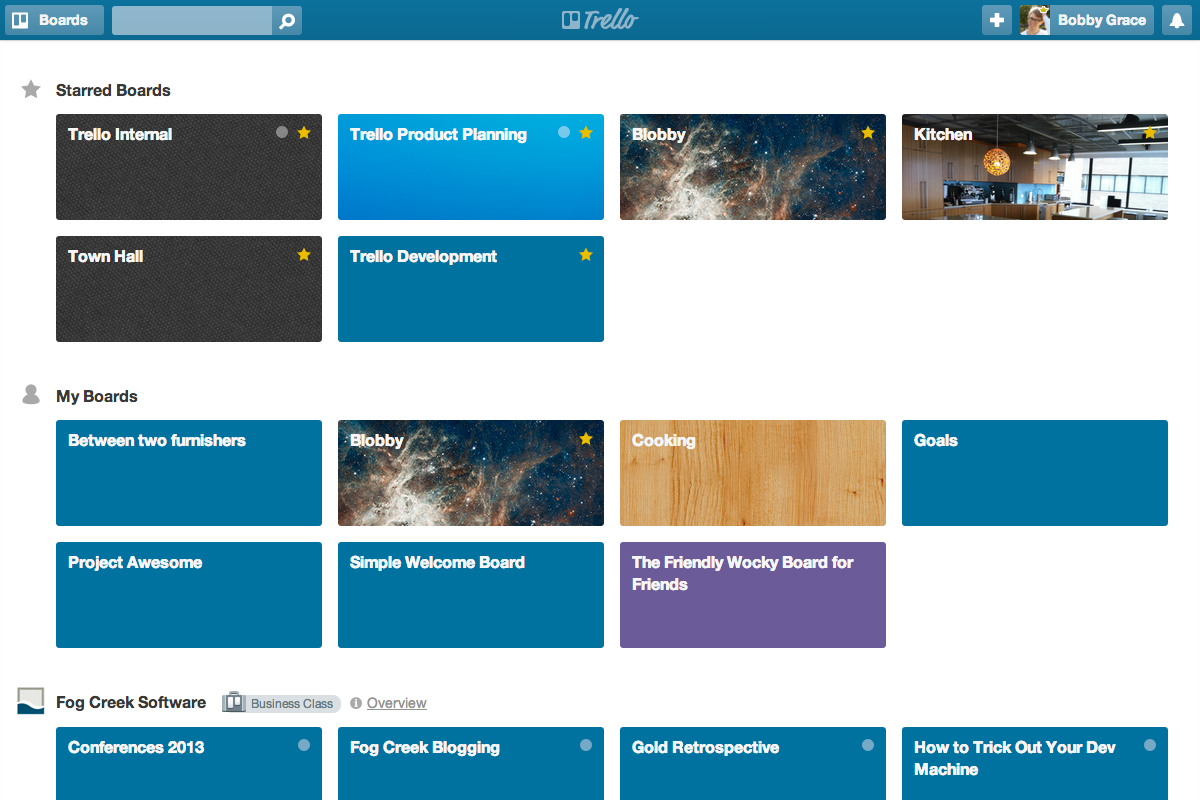
Task: Click the info icon beside Overview
Action: pos(356,703)
